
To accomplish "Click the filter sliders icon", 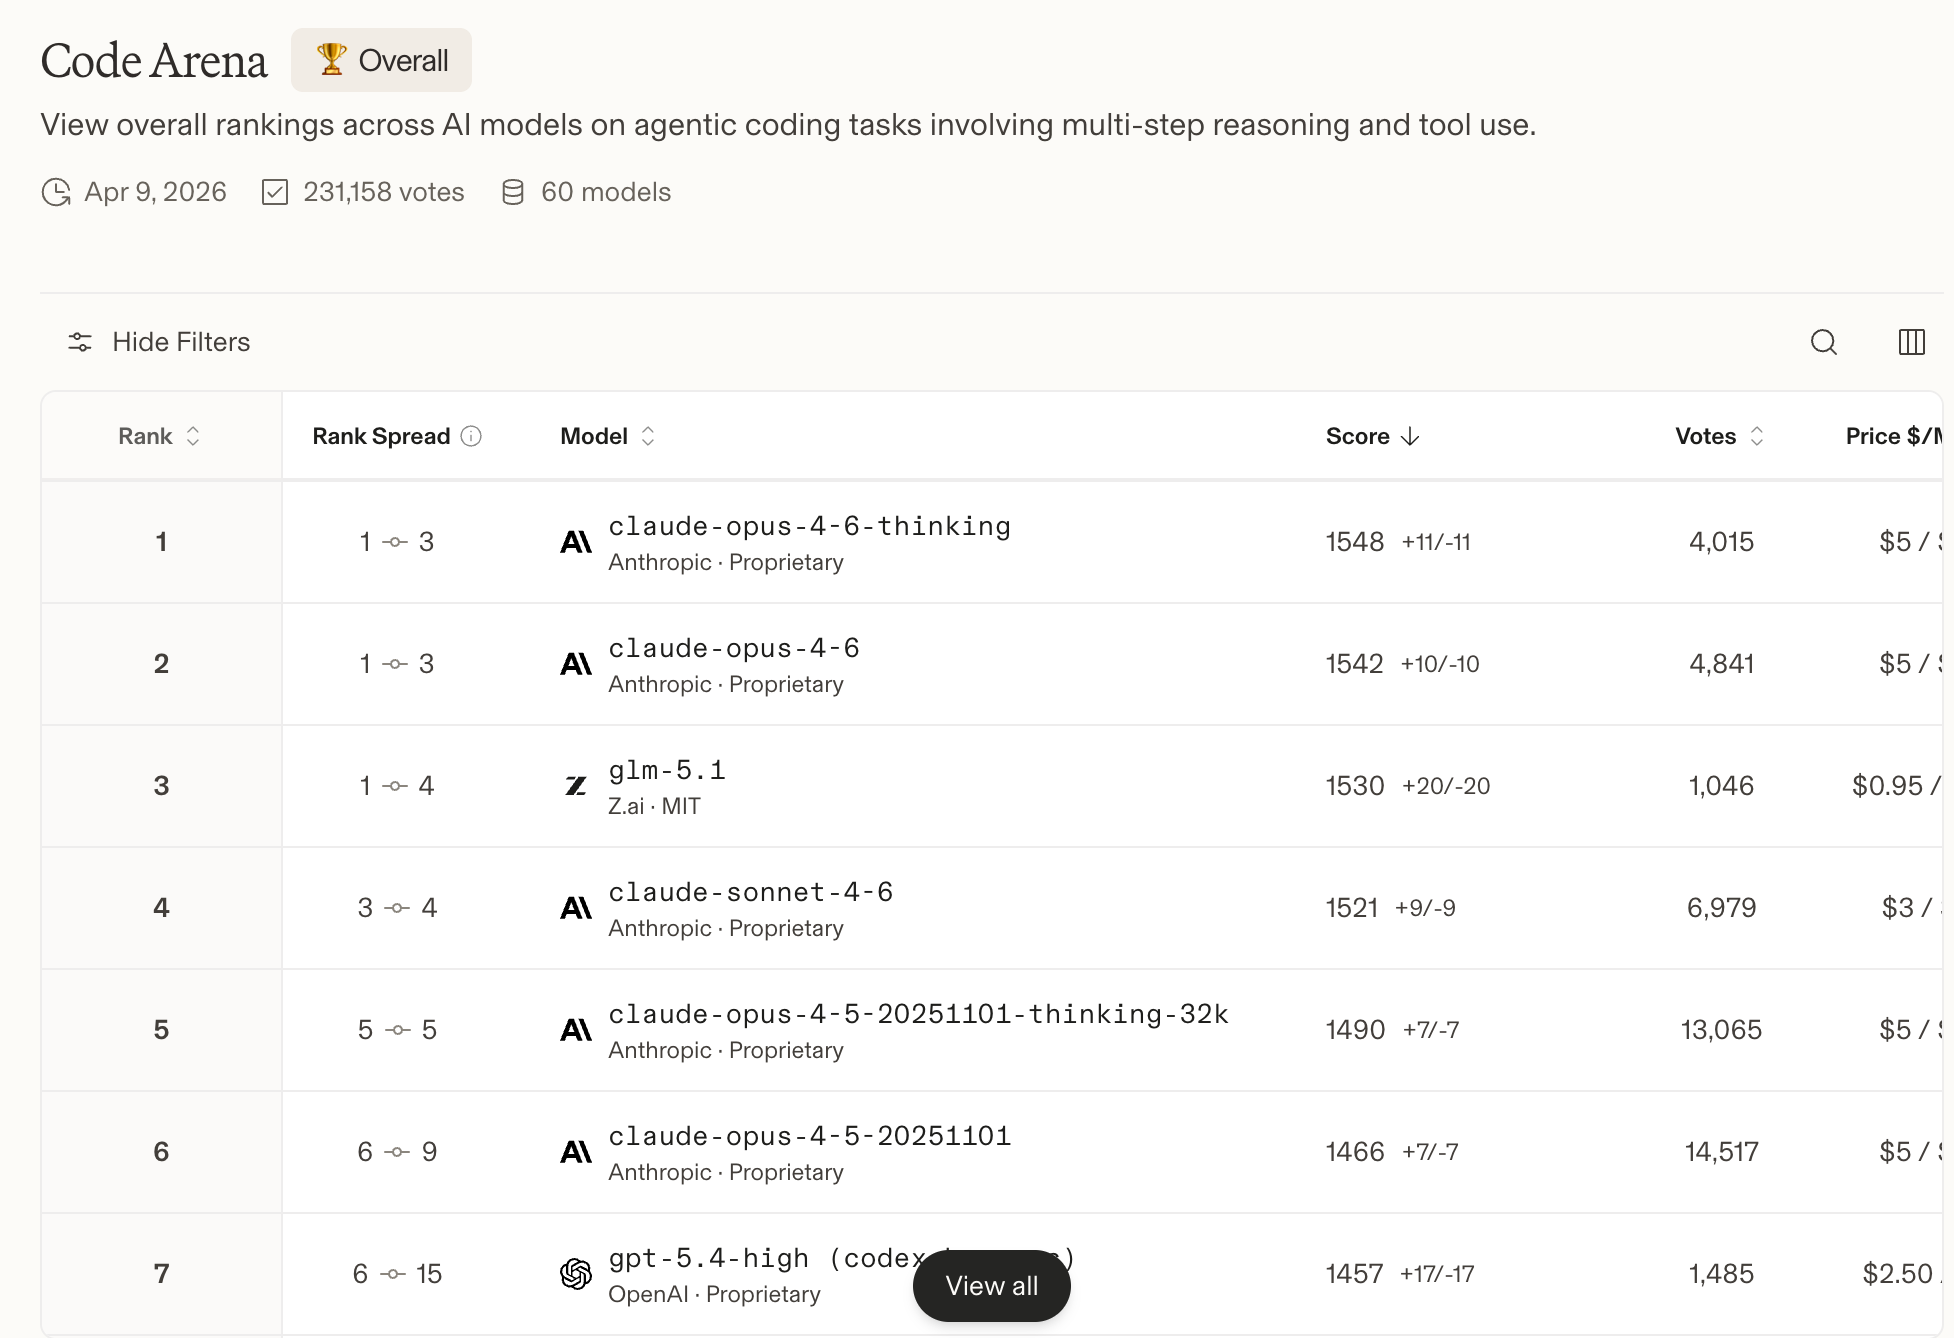I will pyautogui.click(x=80, y=342).
